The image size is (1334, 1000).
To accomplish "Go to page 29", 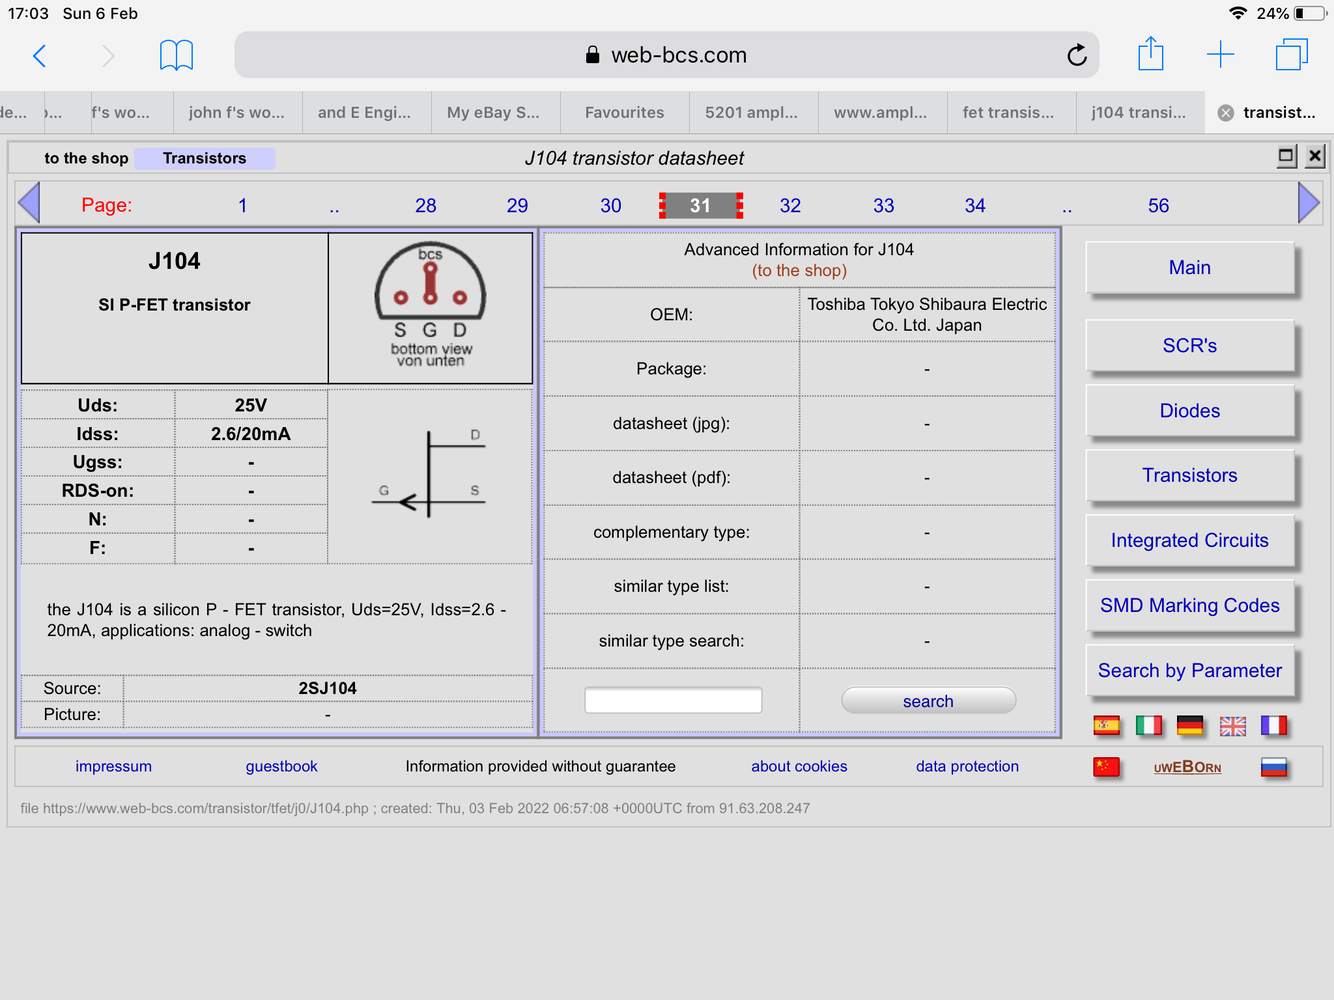I will [517, 205].
